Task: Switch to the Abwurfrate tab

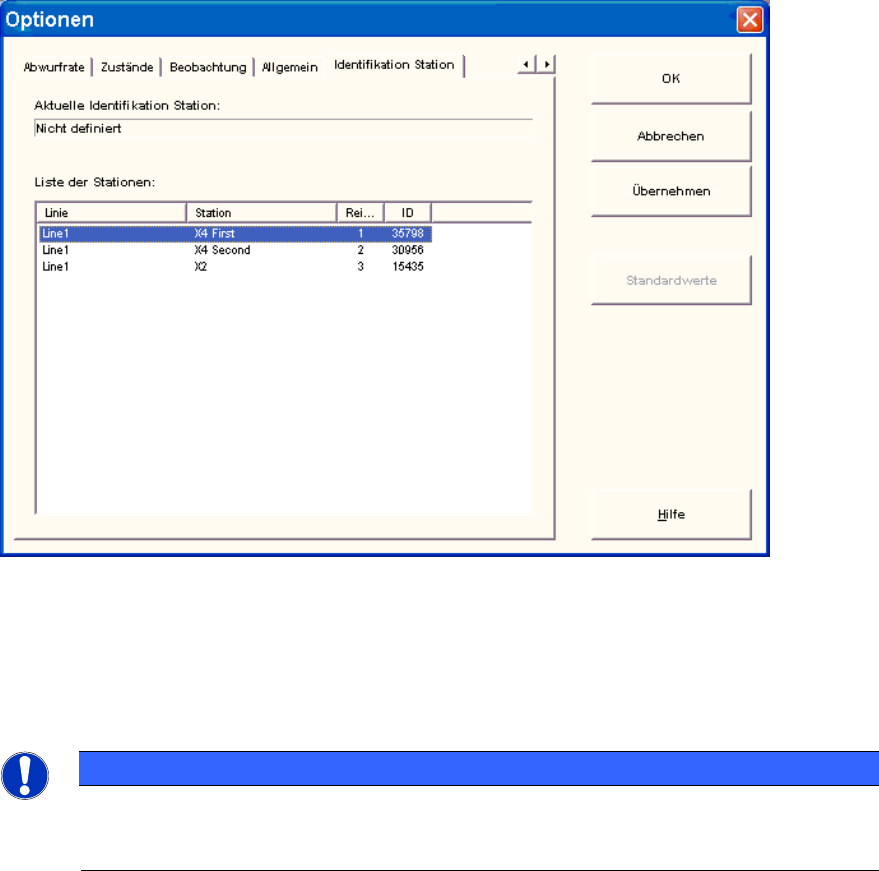Action: [54, 67]
